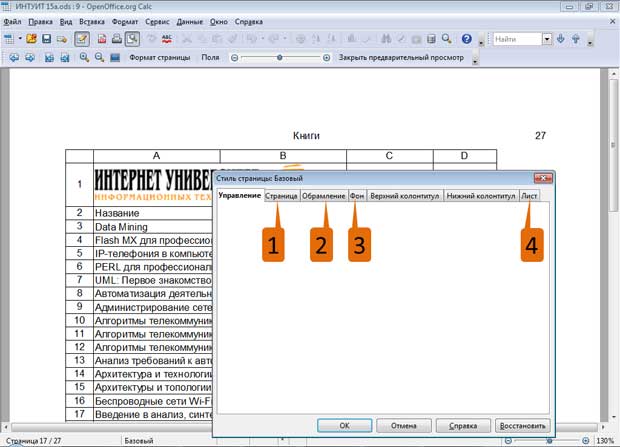Click the Zoom magnifier icon in the main toolbar
The height and width of the screenshot is (447, 620).
pos(447,39)
